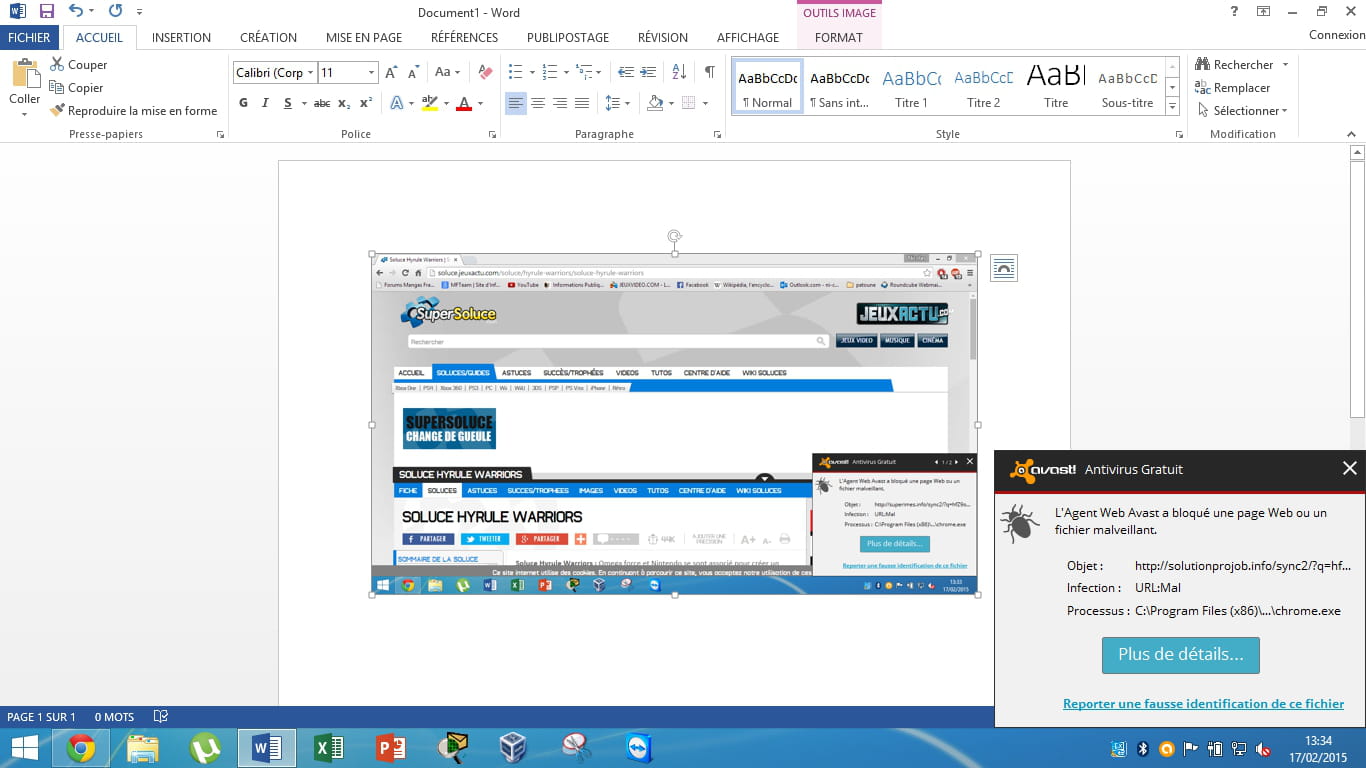Switch to the RÉFÉRENCES tab

(x=464, y=37)
